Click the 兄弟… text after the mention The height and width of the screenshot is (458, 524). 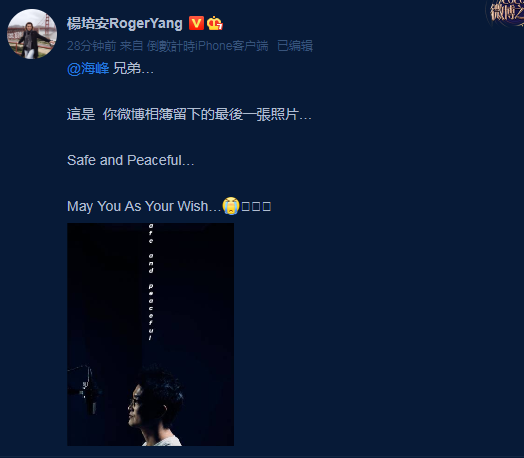133,68
